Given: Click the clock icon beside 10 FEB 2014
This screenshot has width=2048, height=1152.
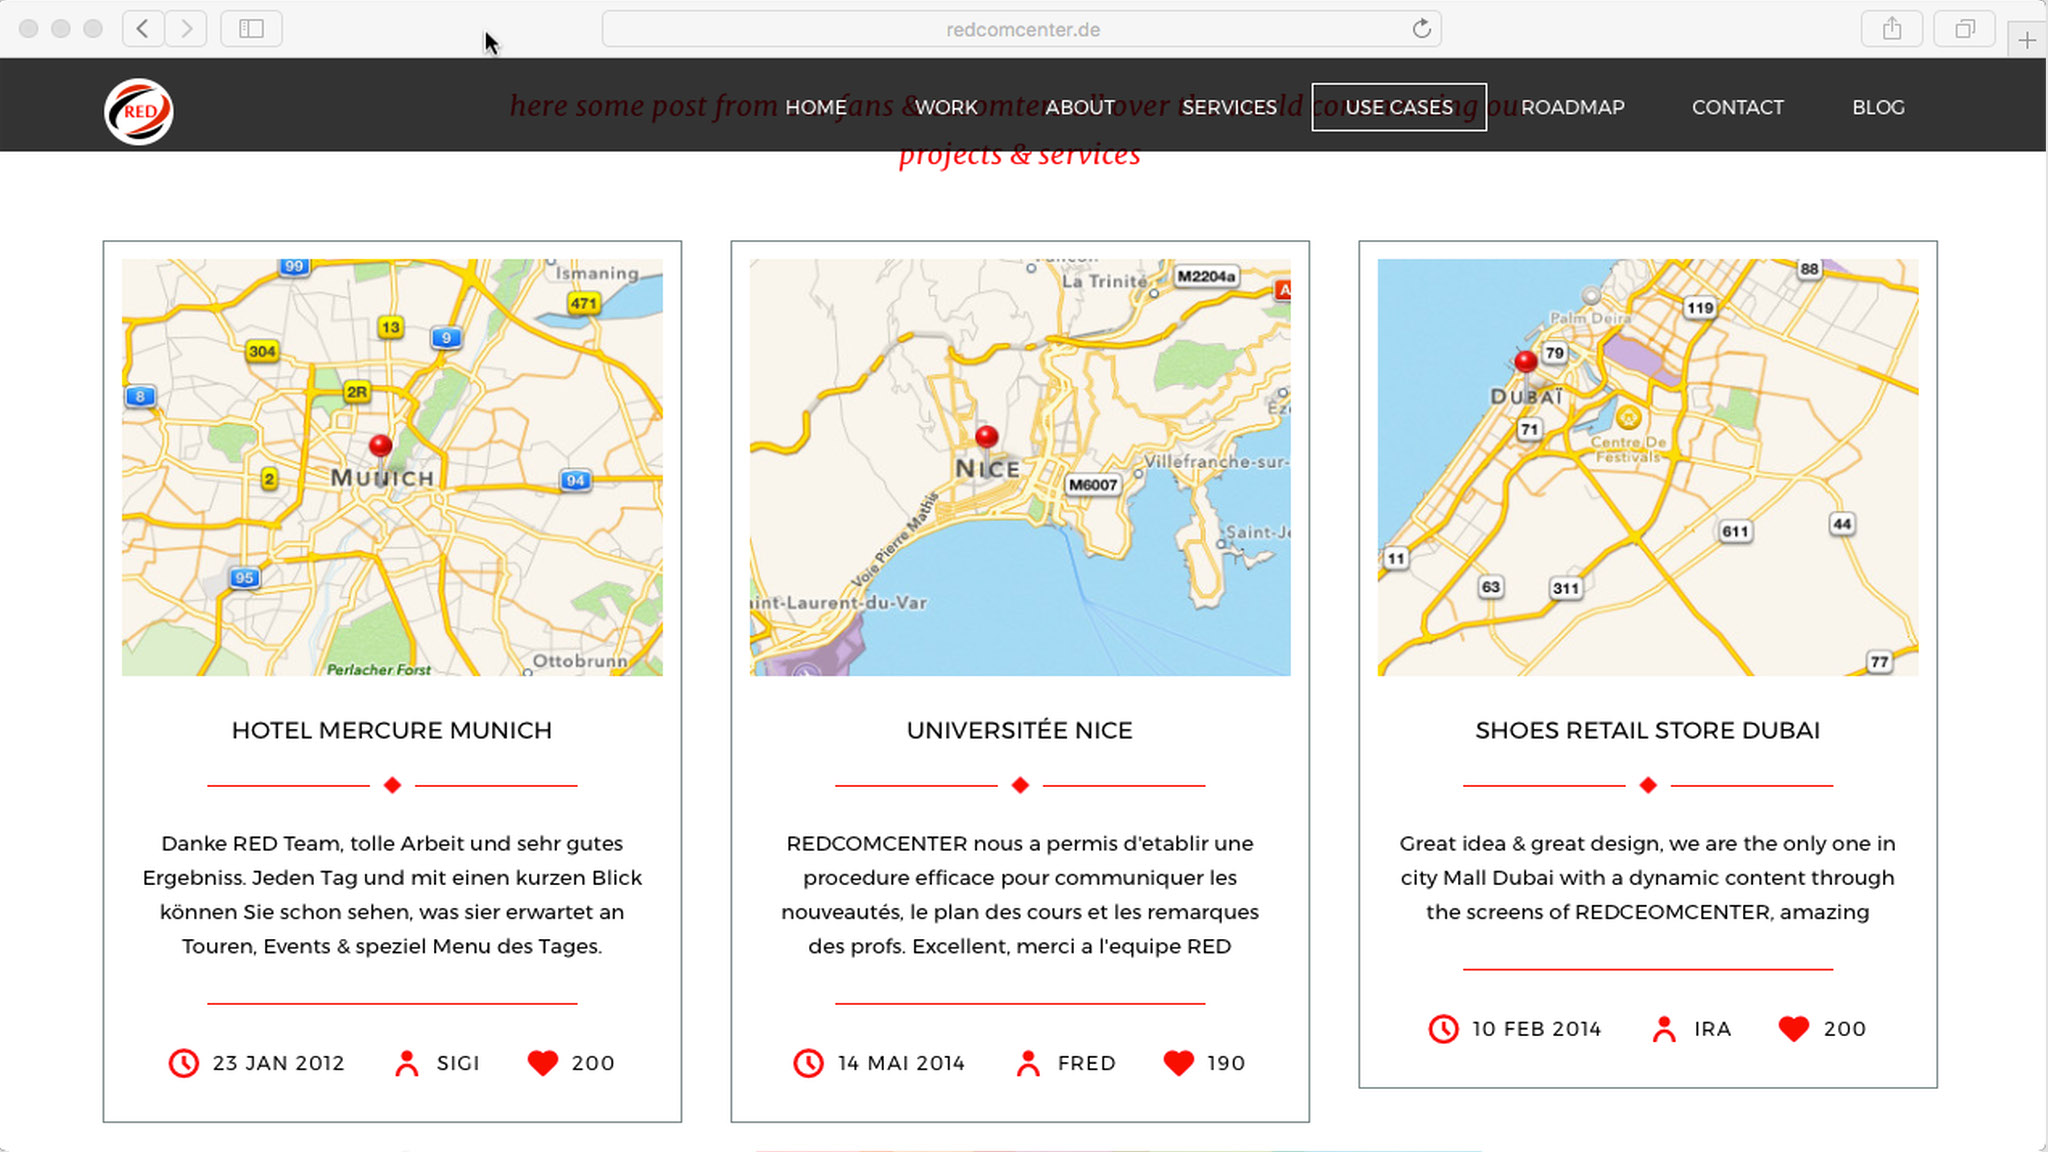Looking at the screenshot, I should click(1443, 1029).
